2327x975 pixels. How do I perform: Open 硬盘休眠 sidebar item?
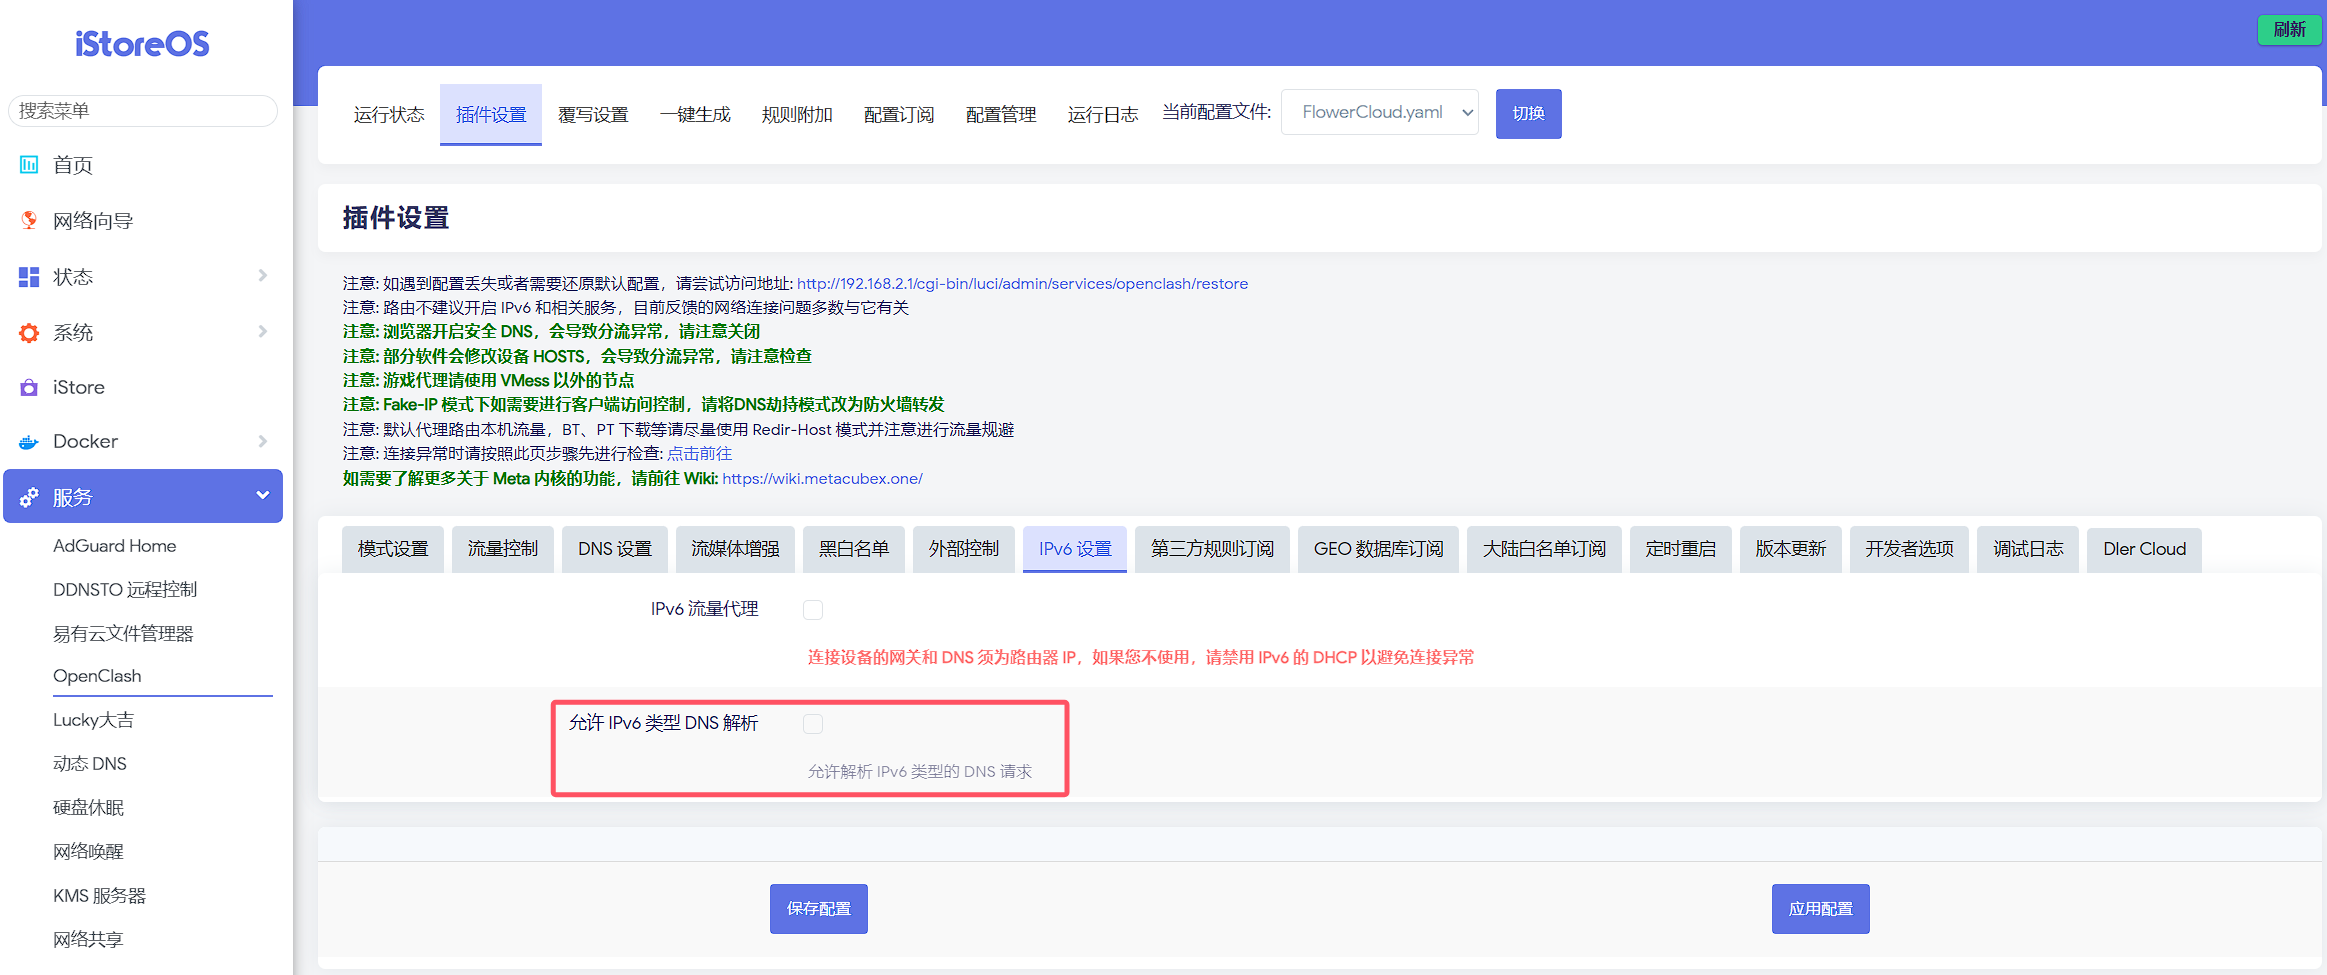pyautogui.click(x=88, y=808)
